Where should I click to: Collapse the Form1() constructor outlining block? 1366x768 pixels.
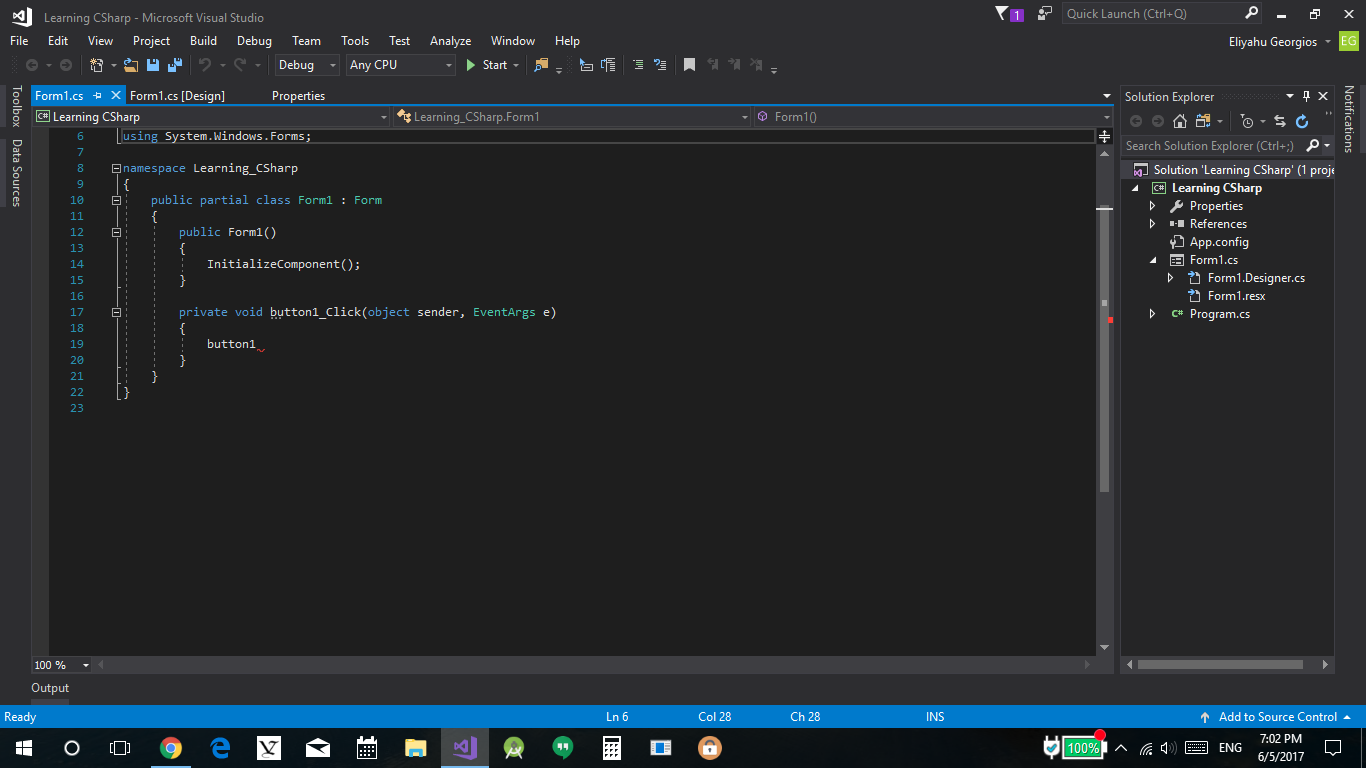[x=116, y=232]
